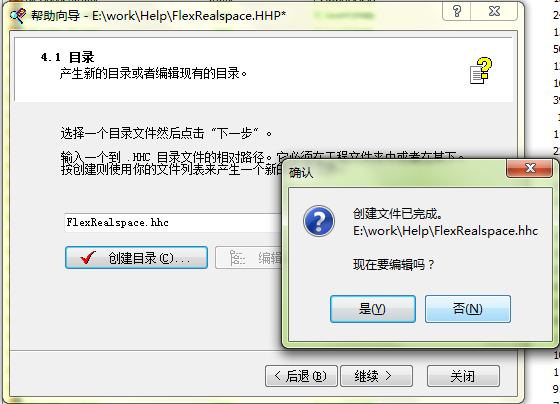Click the question mark help button in title bar
Viewport: 560px width, 404px height.
(x=456, y=11)
